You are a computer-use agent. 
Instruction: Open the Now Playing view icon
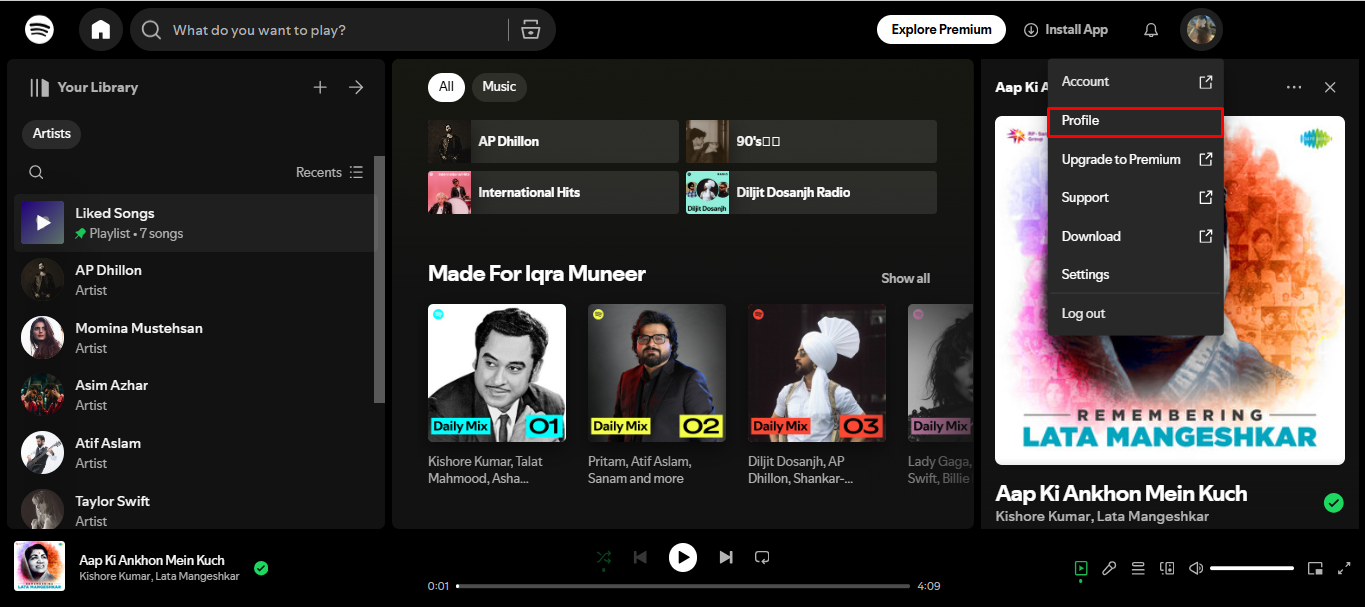pyautogui.click(x=1080, y=567)
